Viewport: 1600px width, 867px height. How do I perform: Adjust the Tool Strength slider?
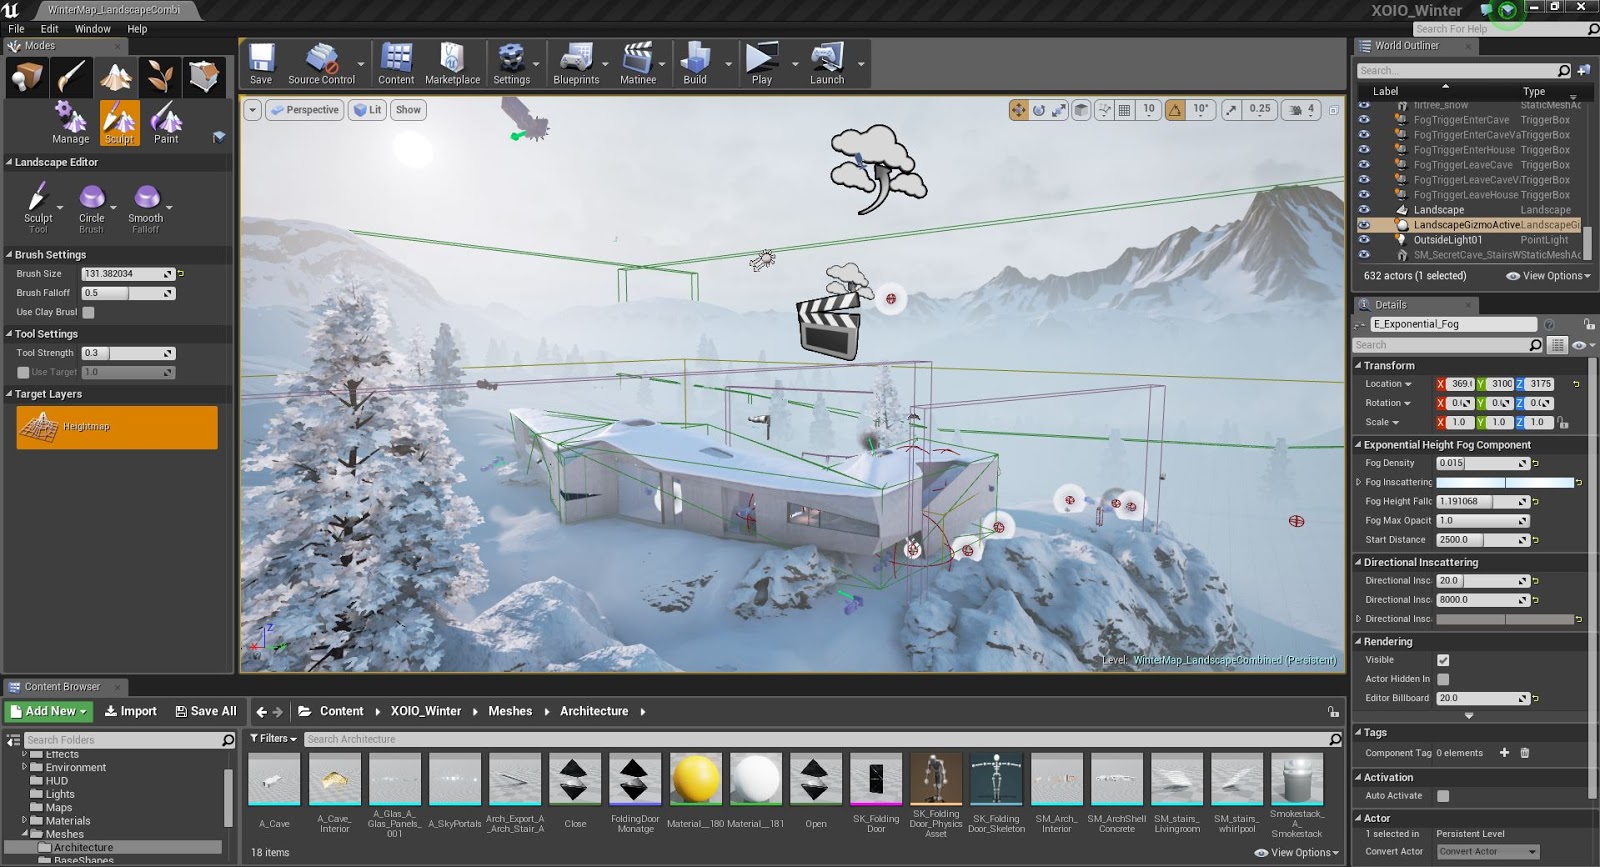point(128,353)
